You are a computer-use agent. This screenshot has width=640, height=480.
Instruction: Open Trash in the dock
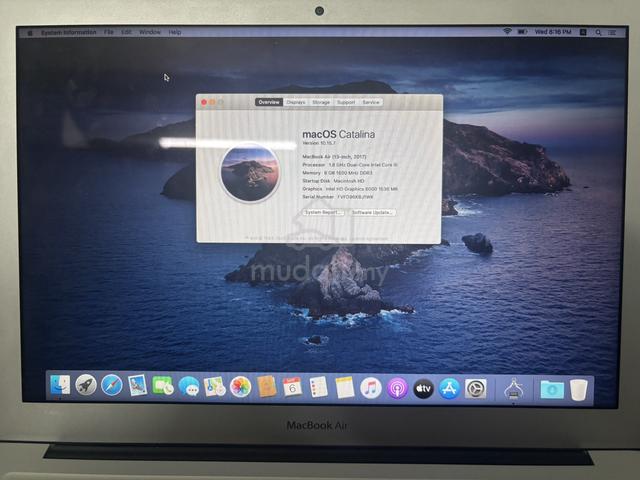579,390
